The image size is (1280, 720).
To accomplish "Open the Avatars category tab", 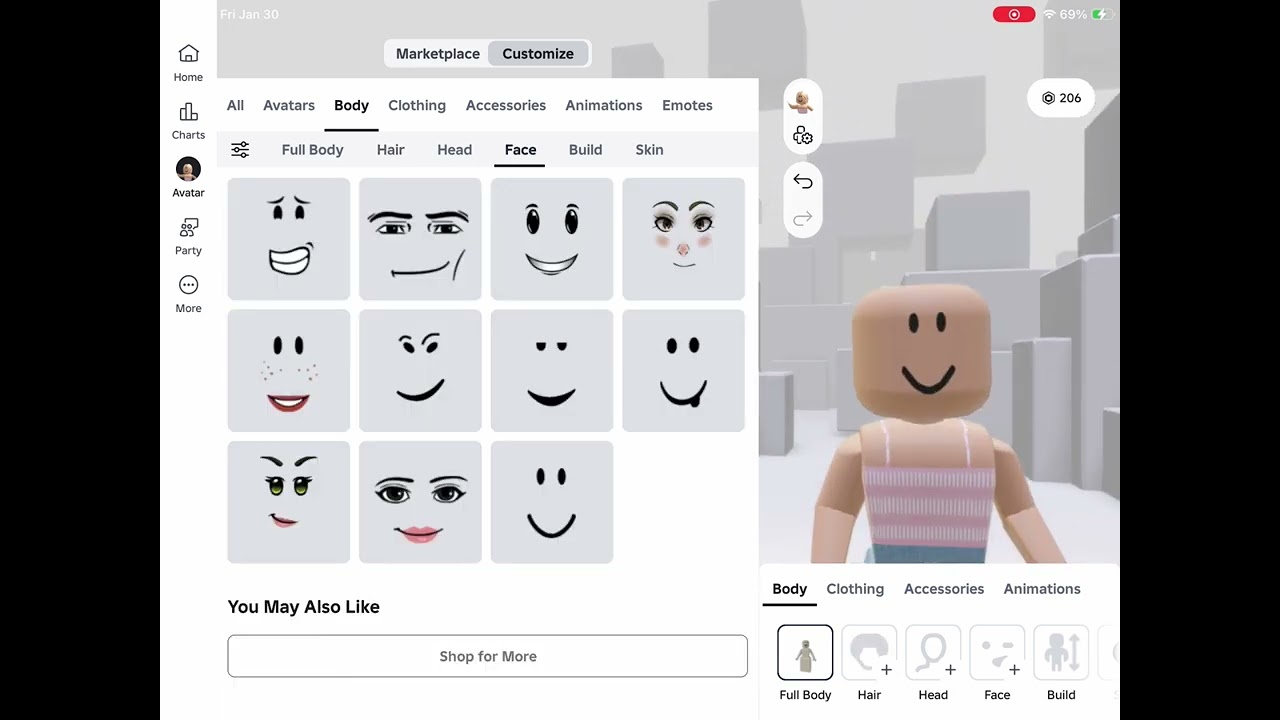I will tap(289, 105).
